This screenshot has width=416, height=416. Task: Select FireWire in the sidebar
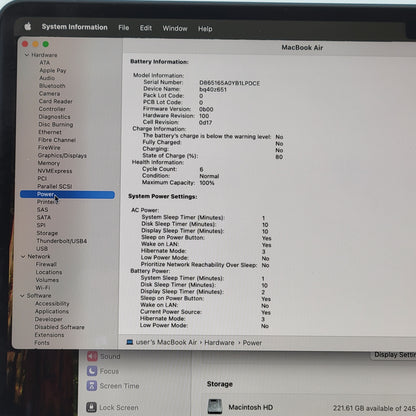(49, 147)
